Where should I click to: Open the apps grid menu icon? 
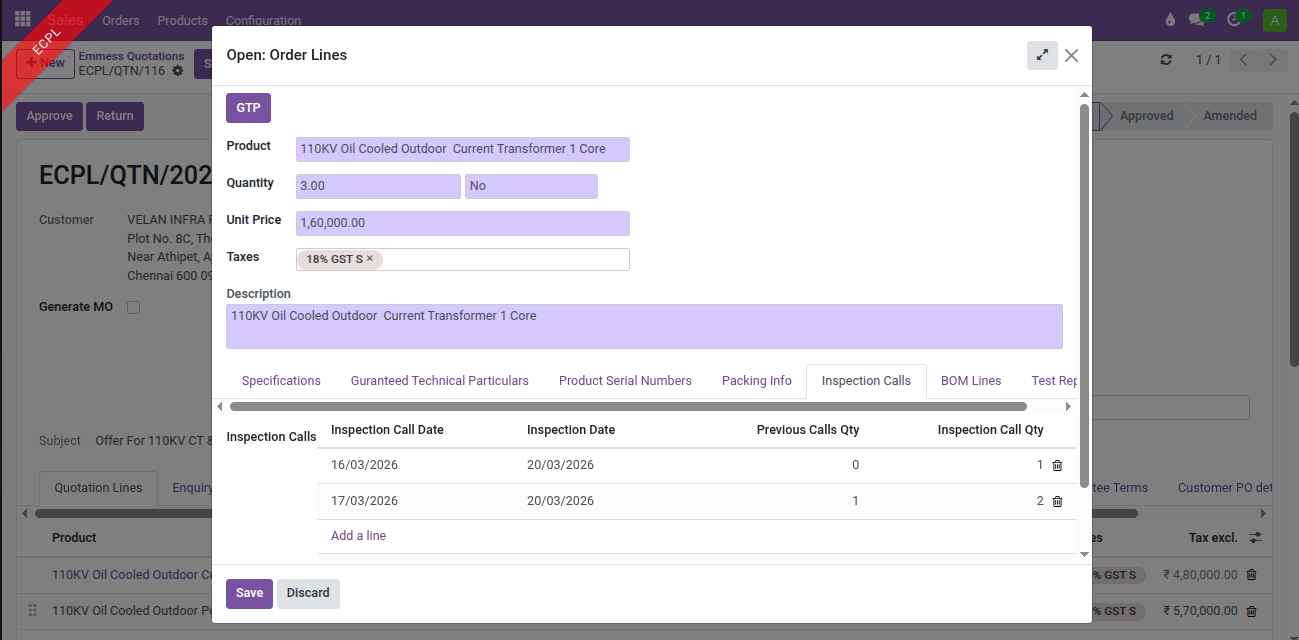coord(22,20)
